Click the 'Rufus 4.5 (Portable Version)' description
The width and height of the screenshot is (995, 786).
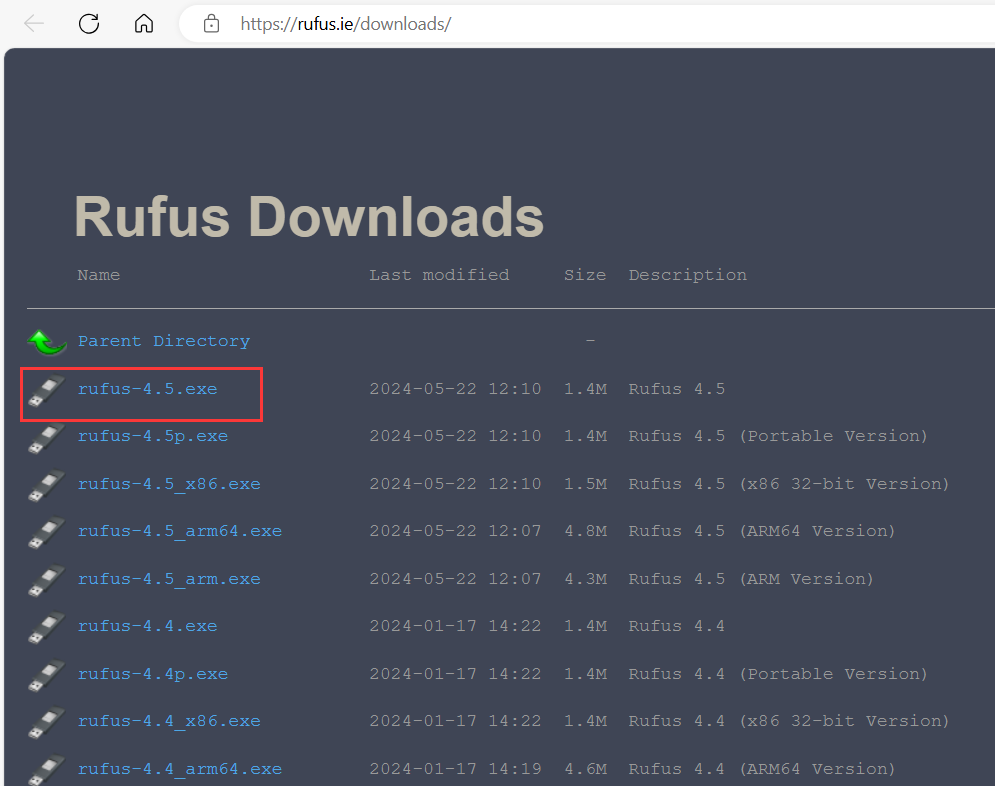[x=778, y=436]
